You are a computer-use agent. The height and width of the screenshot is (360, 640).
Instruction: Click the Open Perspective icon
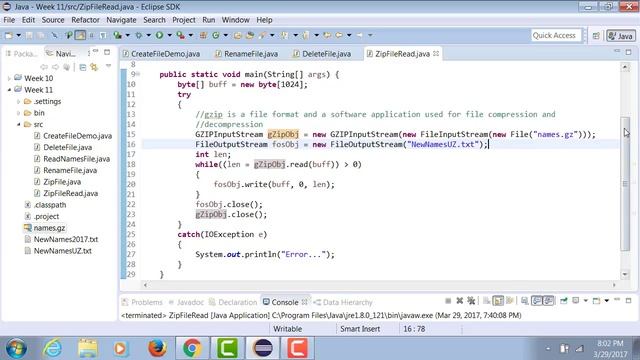(x=596, y=36)
